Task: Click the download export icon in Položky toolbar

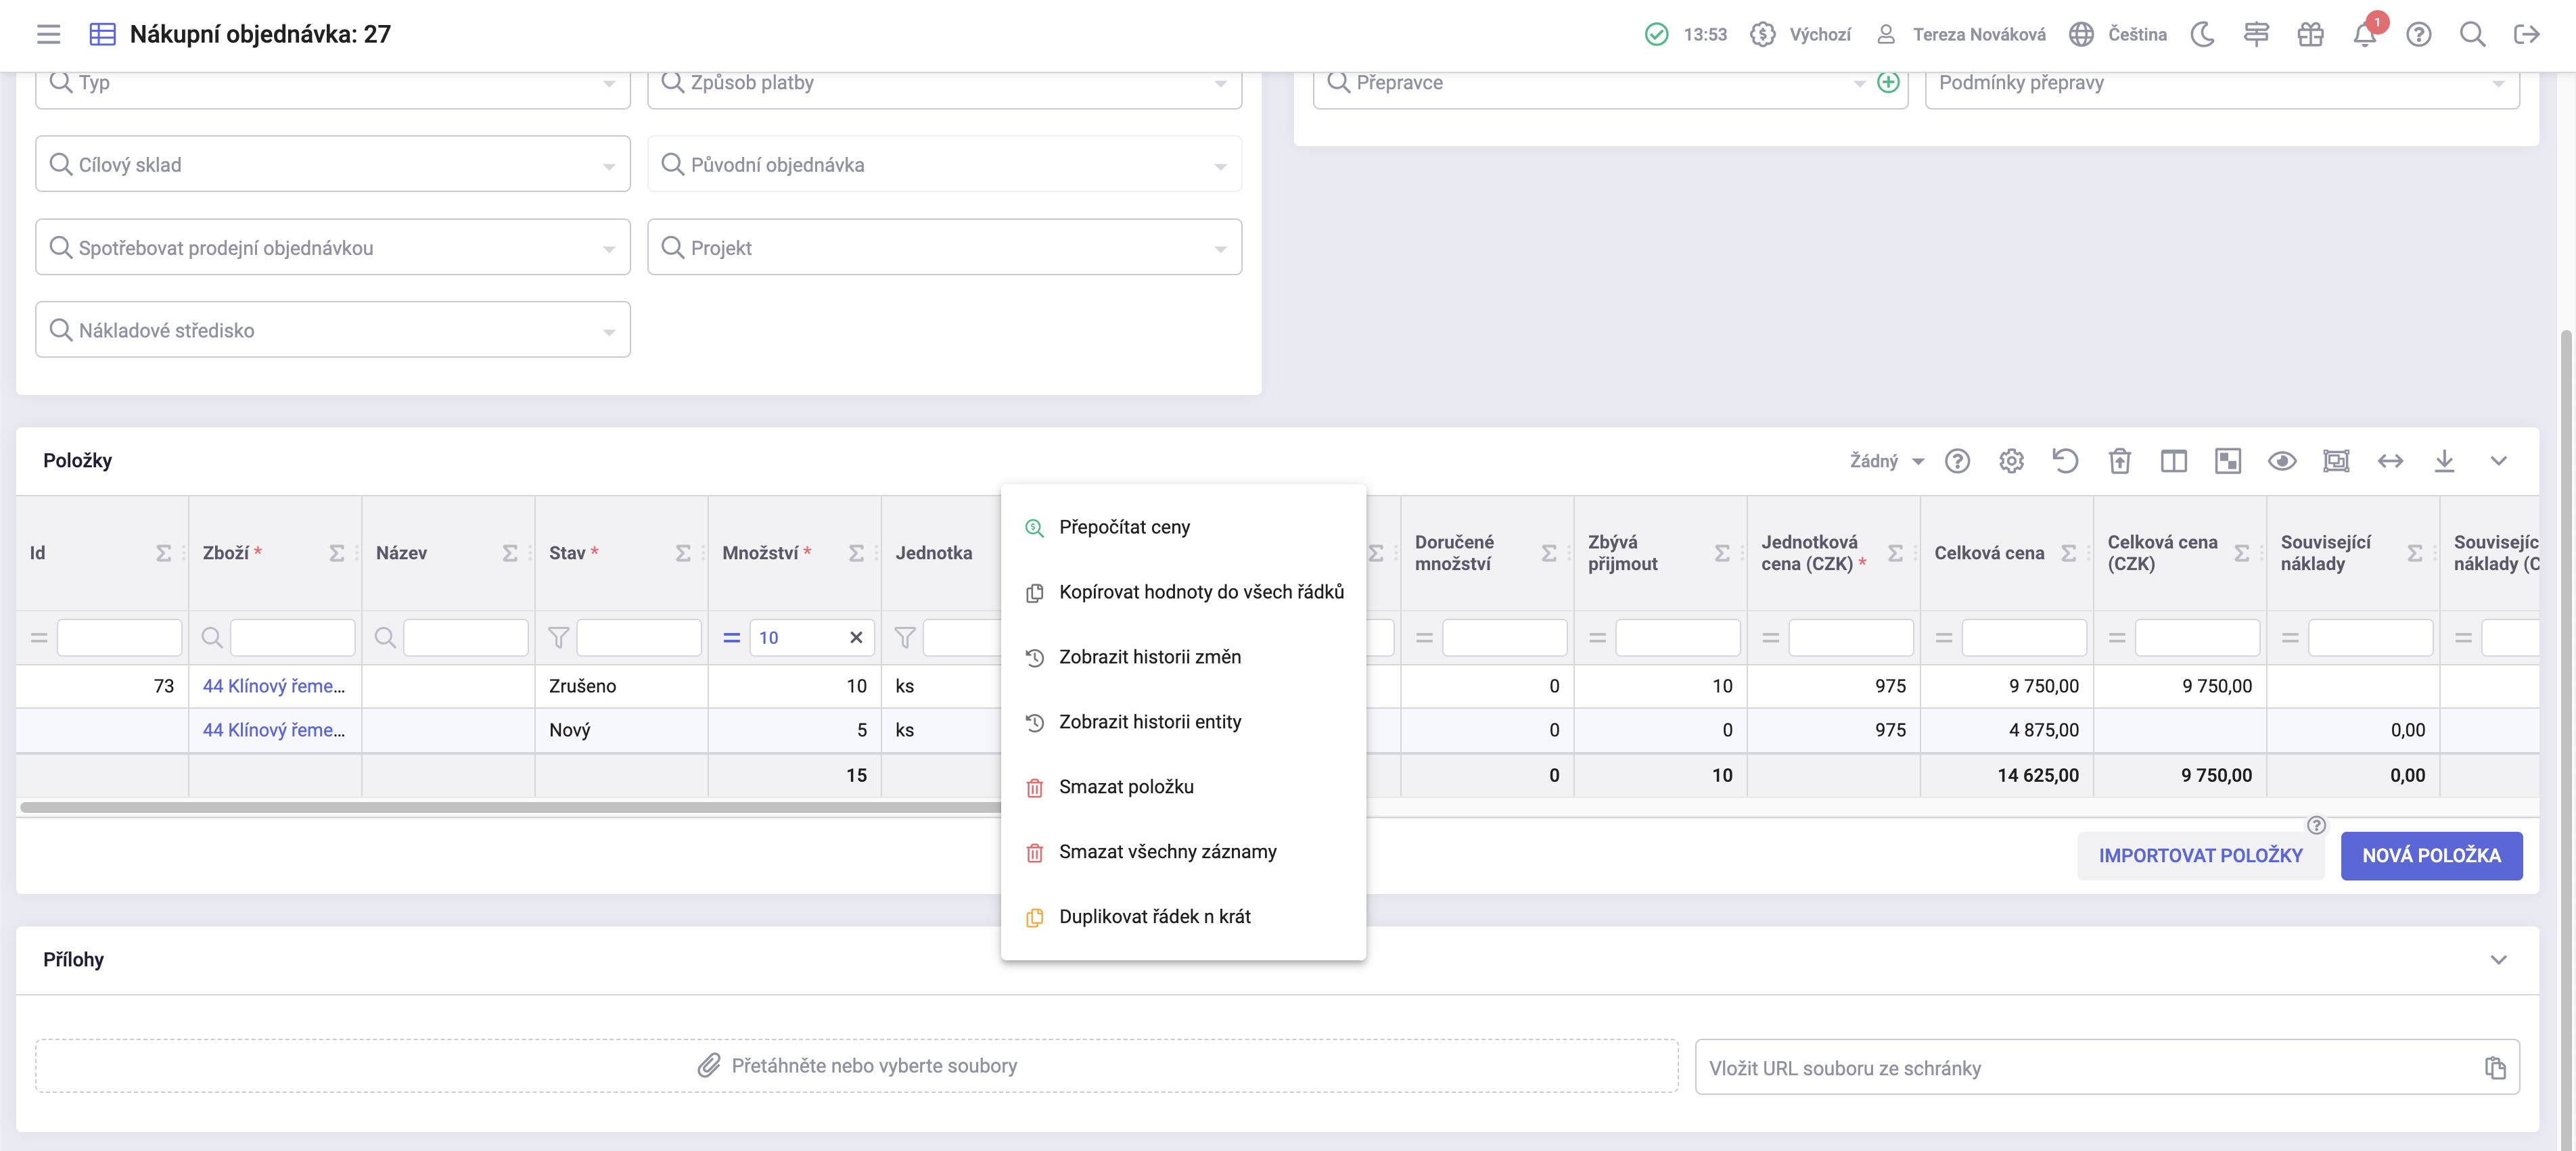Action: point(2444,461)
